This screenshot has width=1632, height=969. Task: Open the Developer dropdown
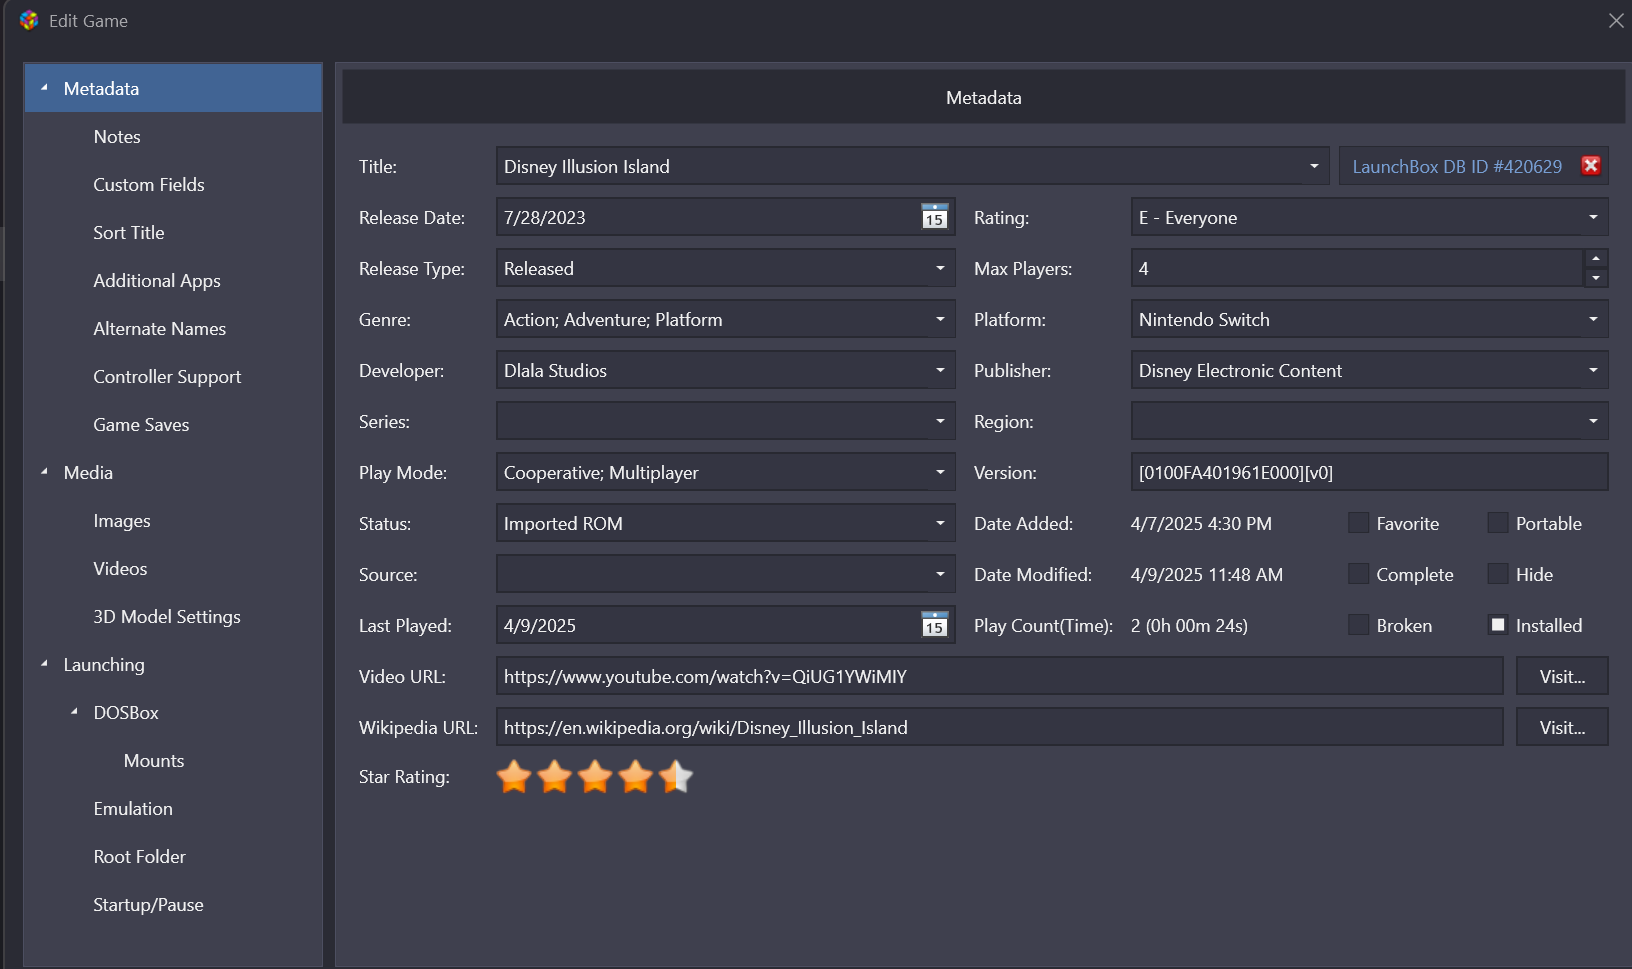(x=940, y=370)
